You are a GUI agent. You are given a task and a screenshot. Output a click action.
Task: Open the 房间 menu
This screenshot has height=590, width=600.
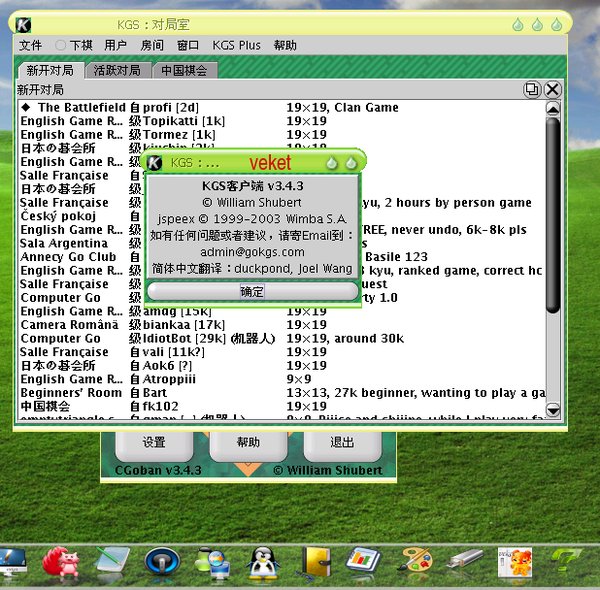click(x=152, y=45)
